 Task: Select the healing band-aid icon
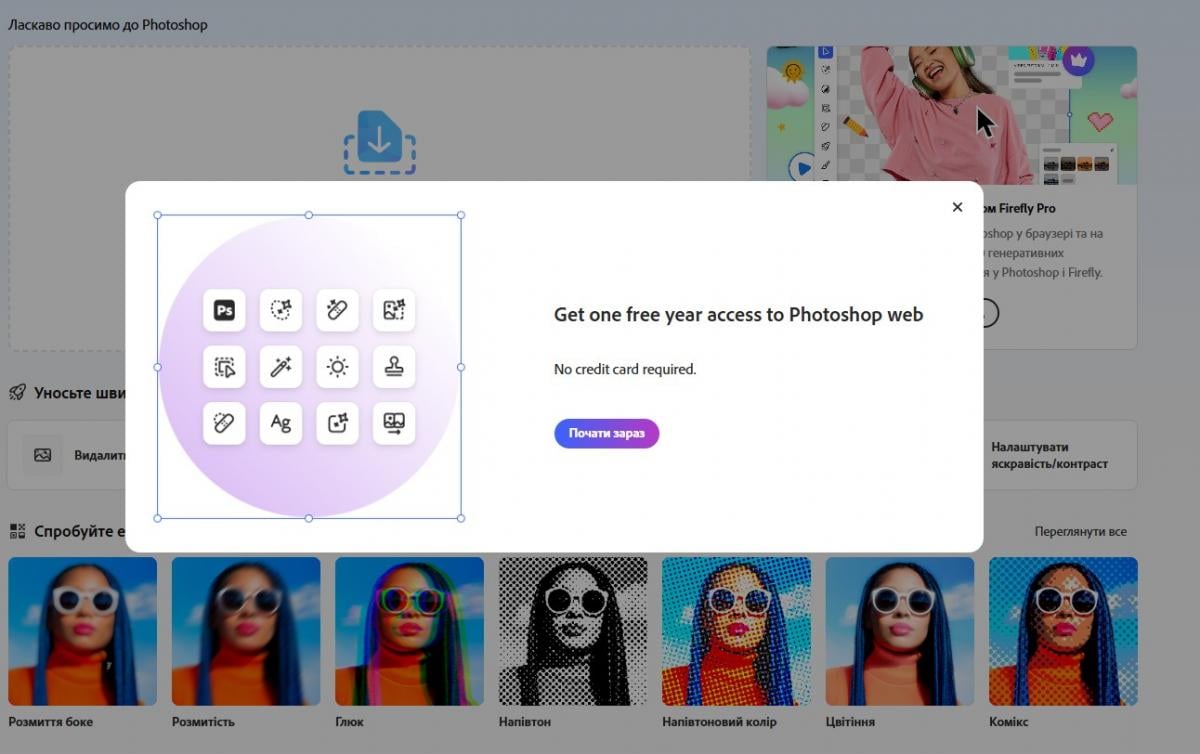point(337,310)
